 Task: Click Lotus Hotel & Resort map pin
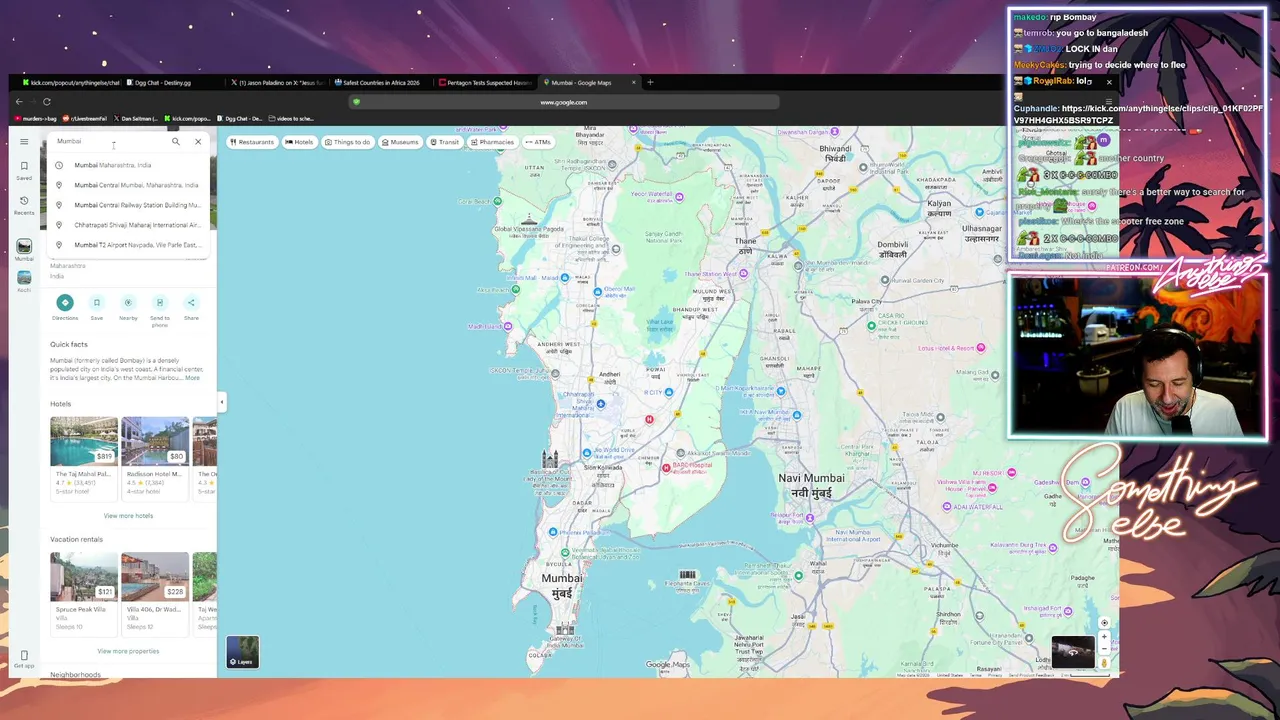[x=981, y=348]
